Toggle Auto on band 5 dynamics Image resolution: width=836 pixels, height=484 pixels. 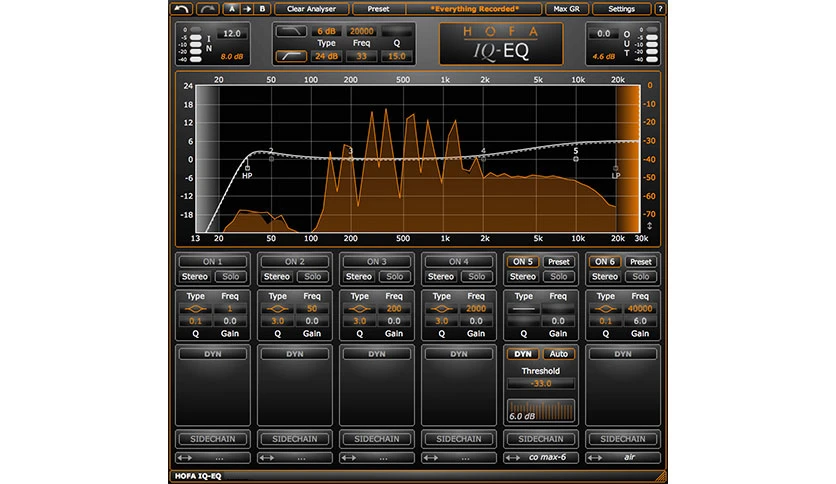[x=559, y=354]
